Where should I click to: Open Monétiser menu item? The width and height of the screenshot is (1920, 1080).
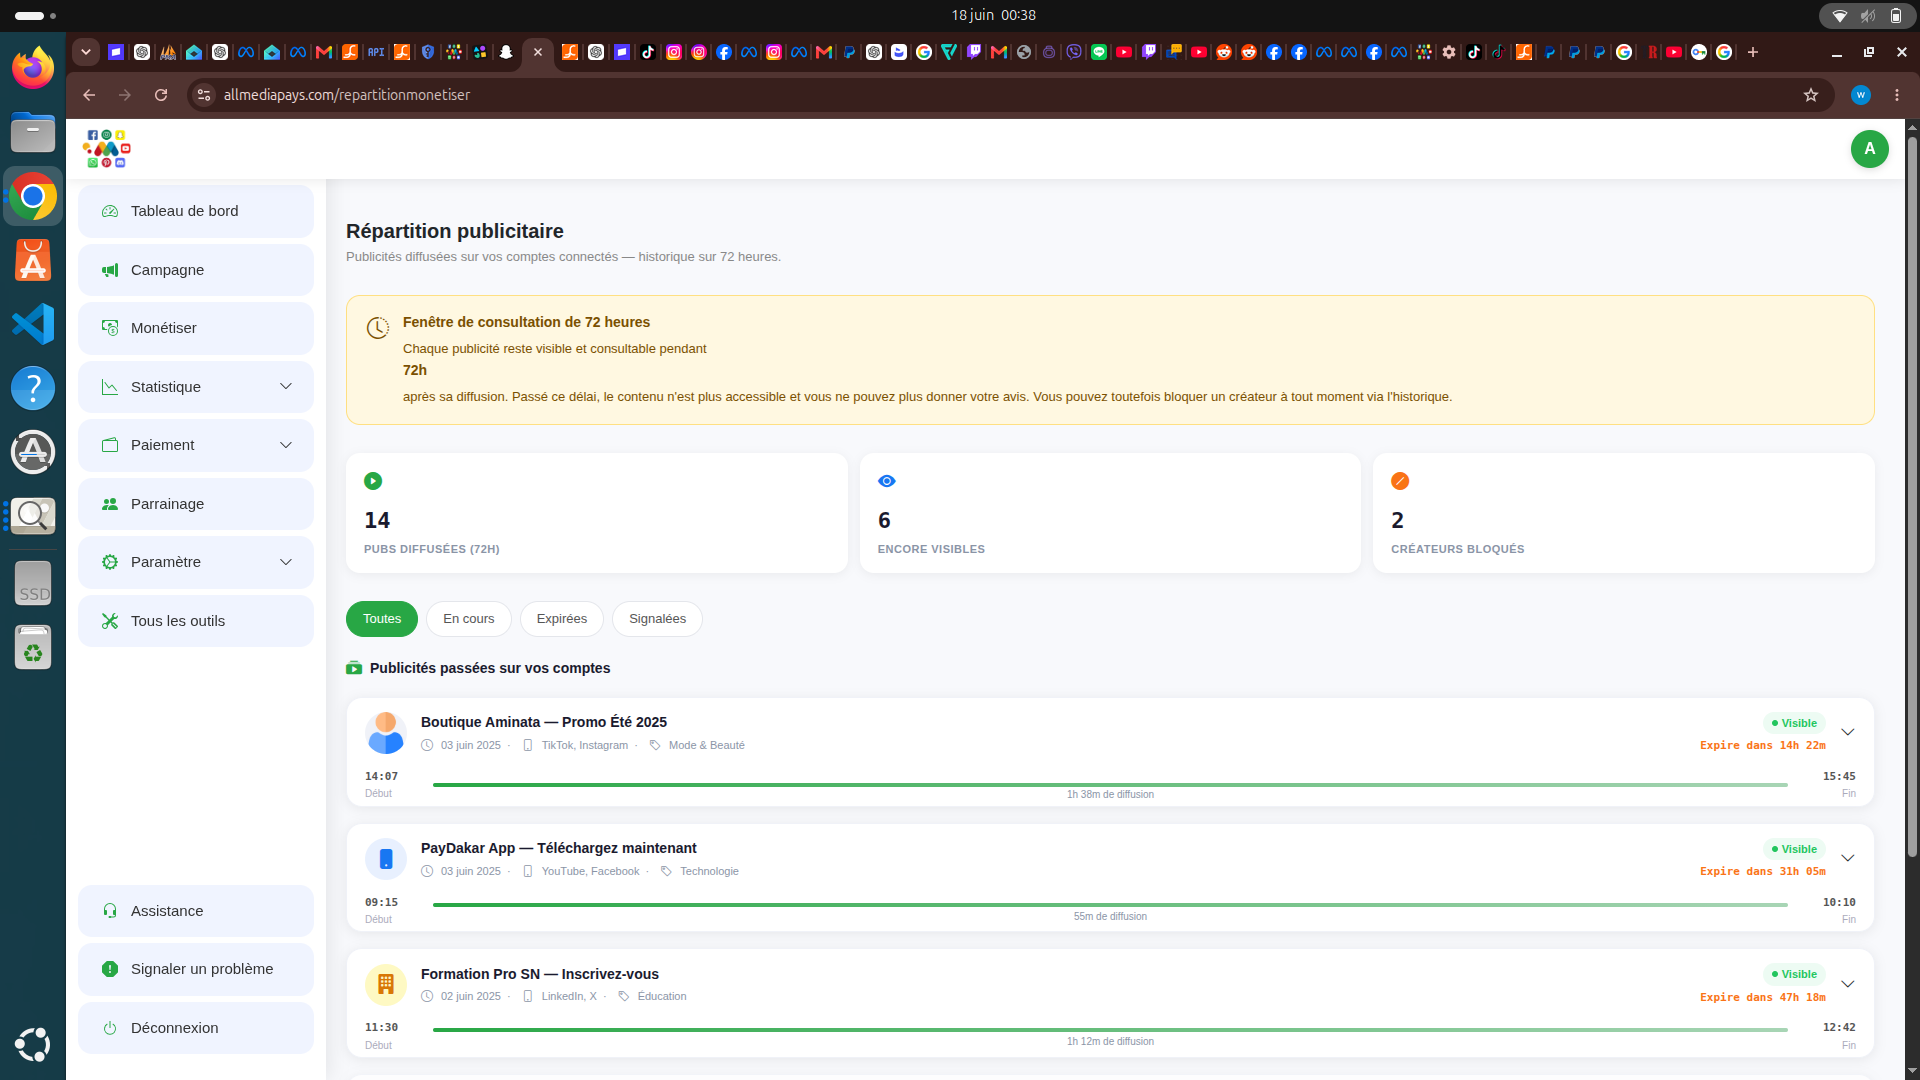196,328
